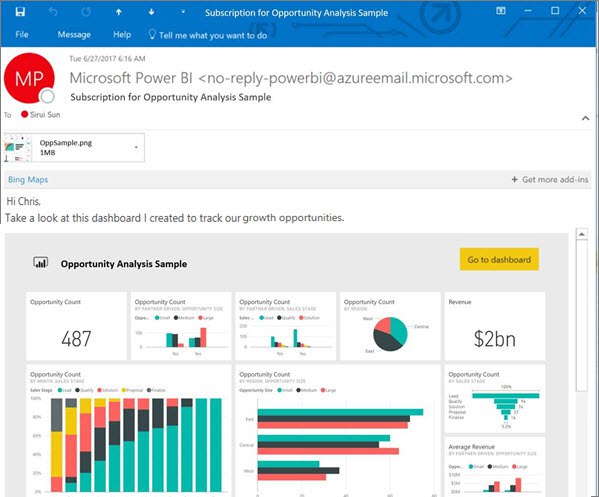Click Get more add-ins
599x497 pixels.
pyautogui.click(x=550, y=180)
